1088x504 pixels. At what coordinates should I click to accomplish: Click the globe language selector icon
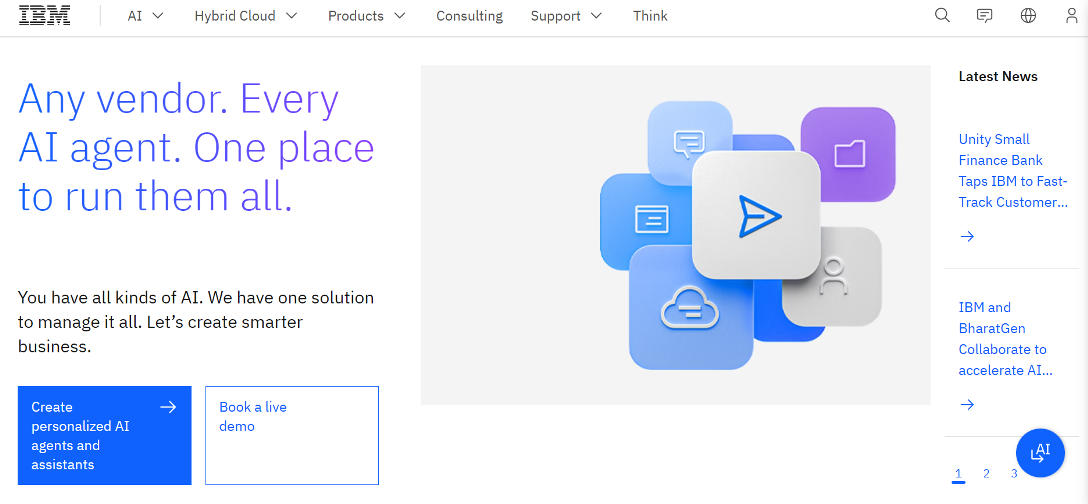coord(1028,16)
